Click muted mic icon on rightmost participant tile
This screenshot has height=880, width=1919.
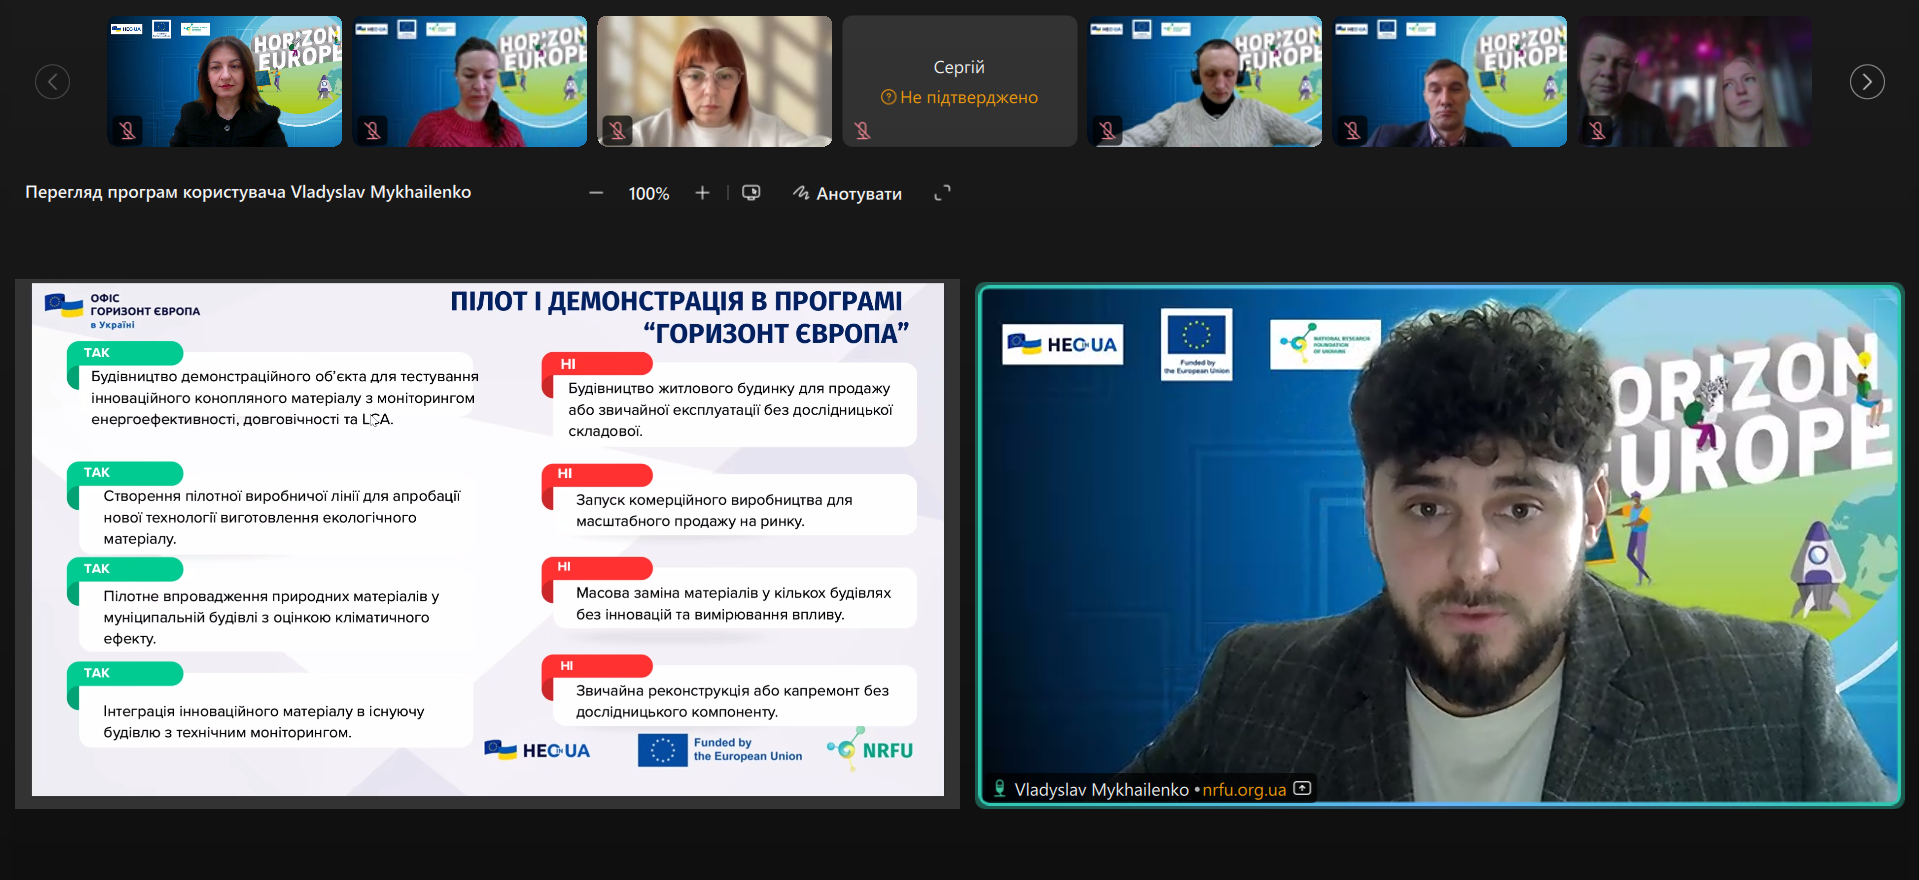[x=1597, y=130]
